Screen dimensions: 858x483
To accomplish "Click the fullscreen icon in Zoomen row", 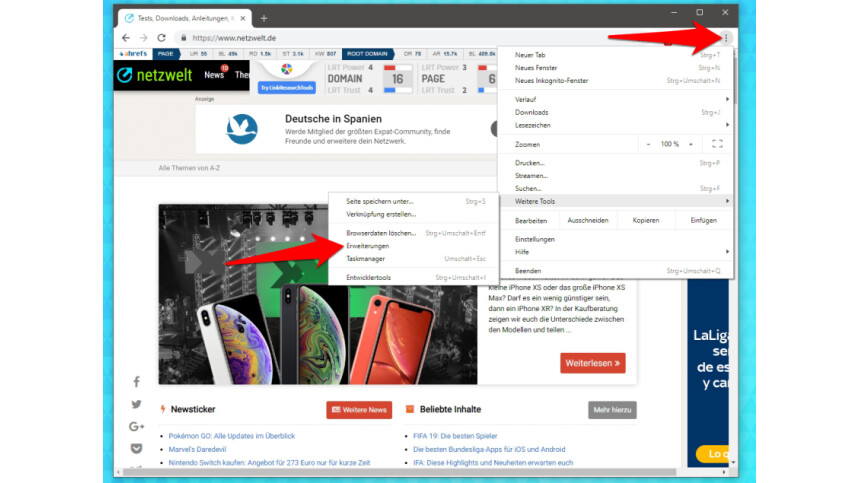I will [x=717, y=144].
